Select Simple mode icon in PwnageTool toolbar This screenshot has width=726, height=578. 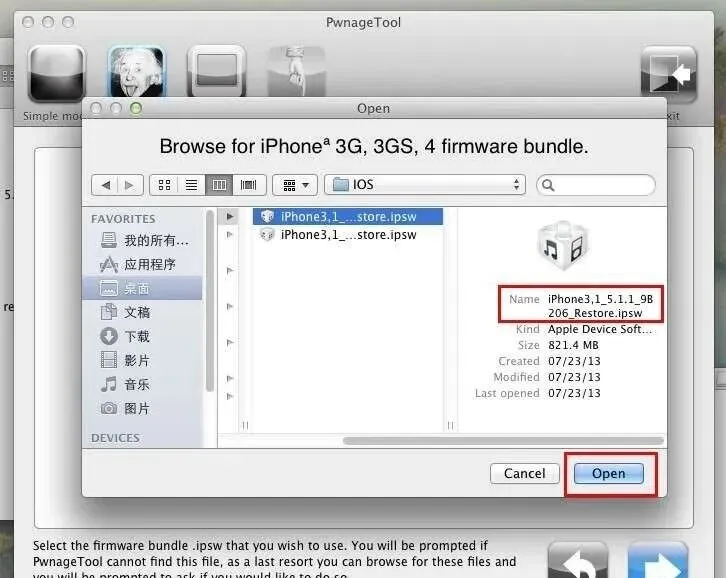(x=56, y=73)
